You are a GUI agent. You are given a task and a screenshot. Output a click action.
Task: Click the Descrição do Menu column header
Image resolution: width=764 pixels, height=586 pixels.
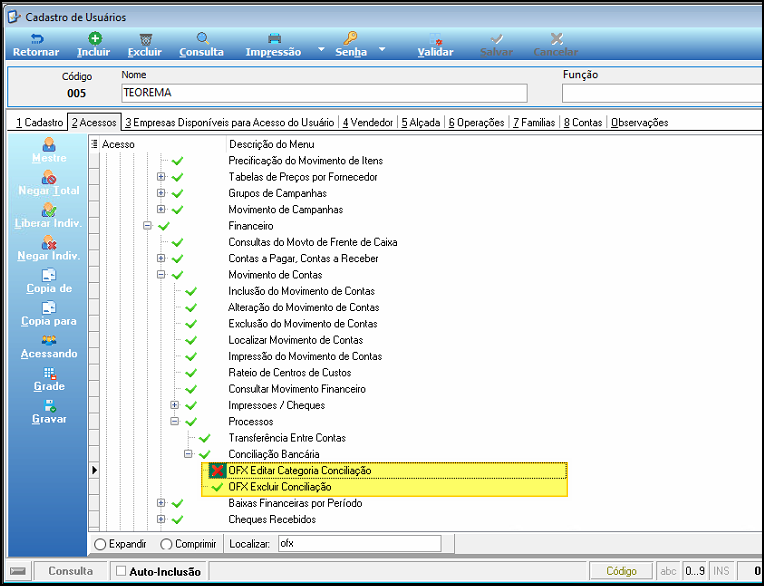(271, 144)
